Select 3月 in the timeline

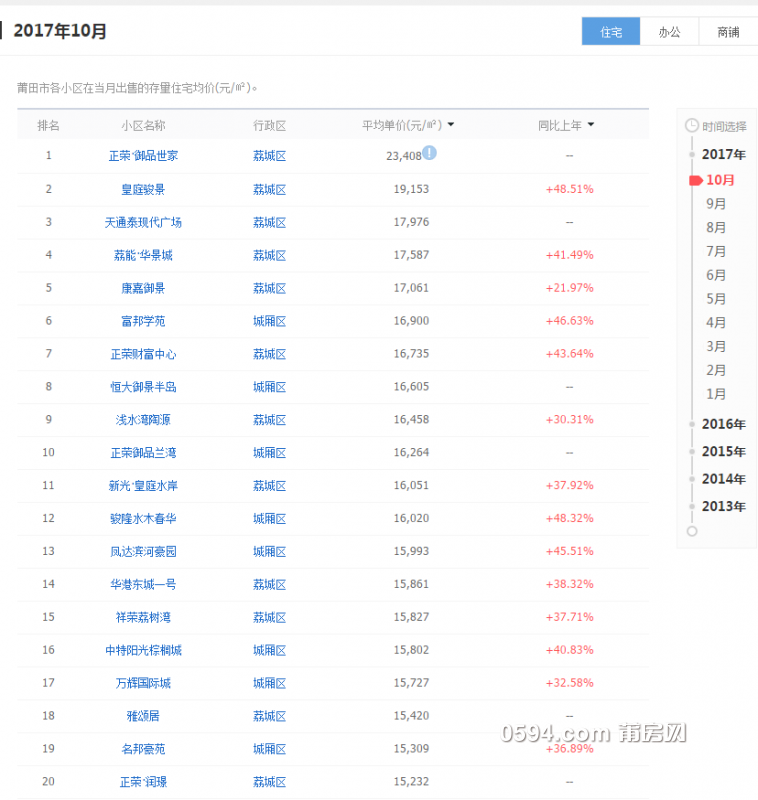coord(716,346)
